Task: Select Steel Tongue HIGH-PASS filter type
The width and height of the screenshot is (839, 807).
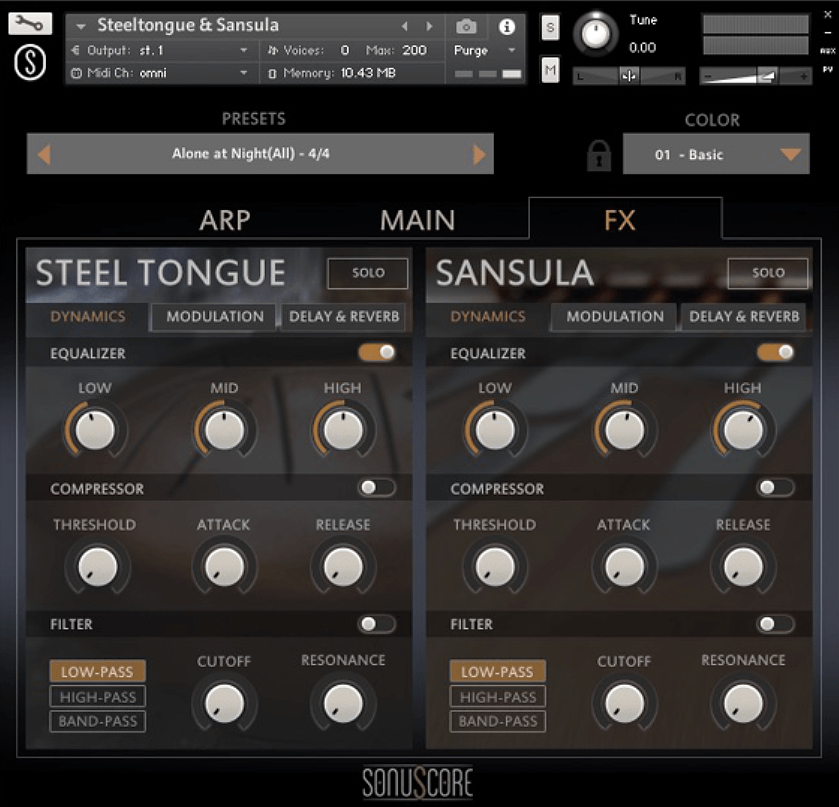Action: click(x=98, y=697)
